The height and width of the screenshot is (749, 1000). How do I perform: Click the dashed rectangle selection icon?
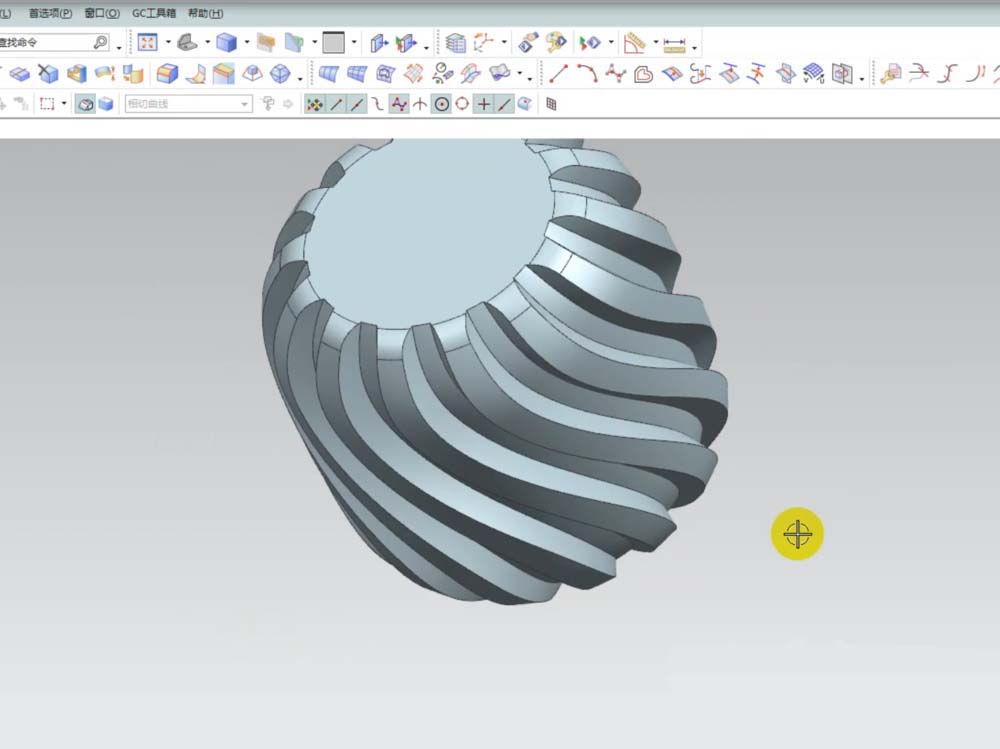(47, 104)
